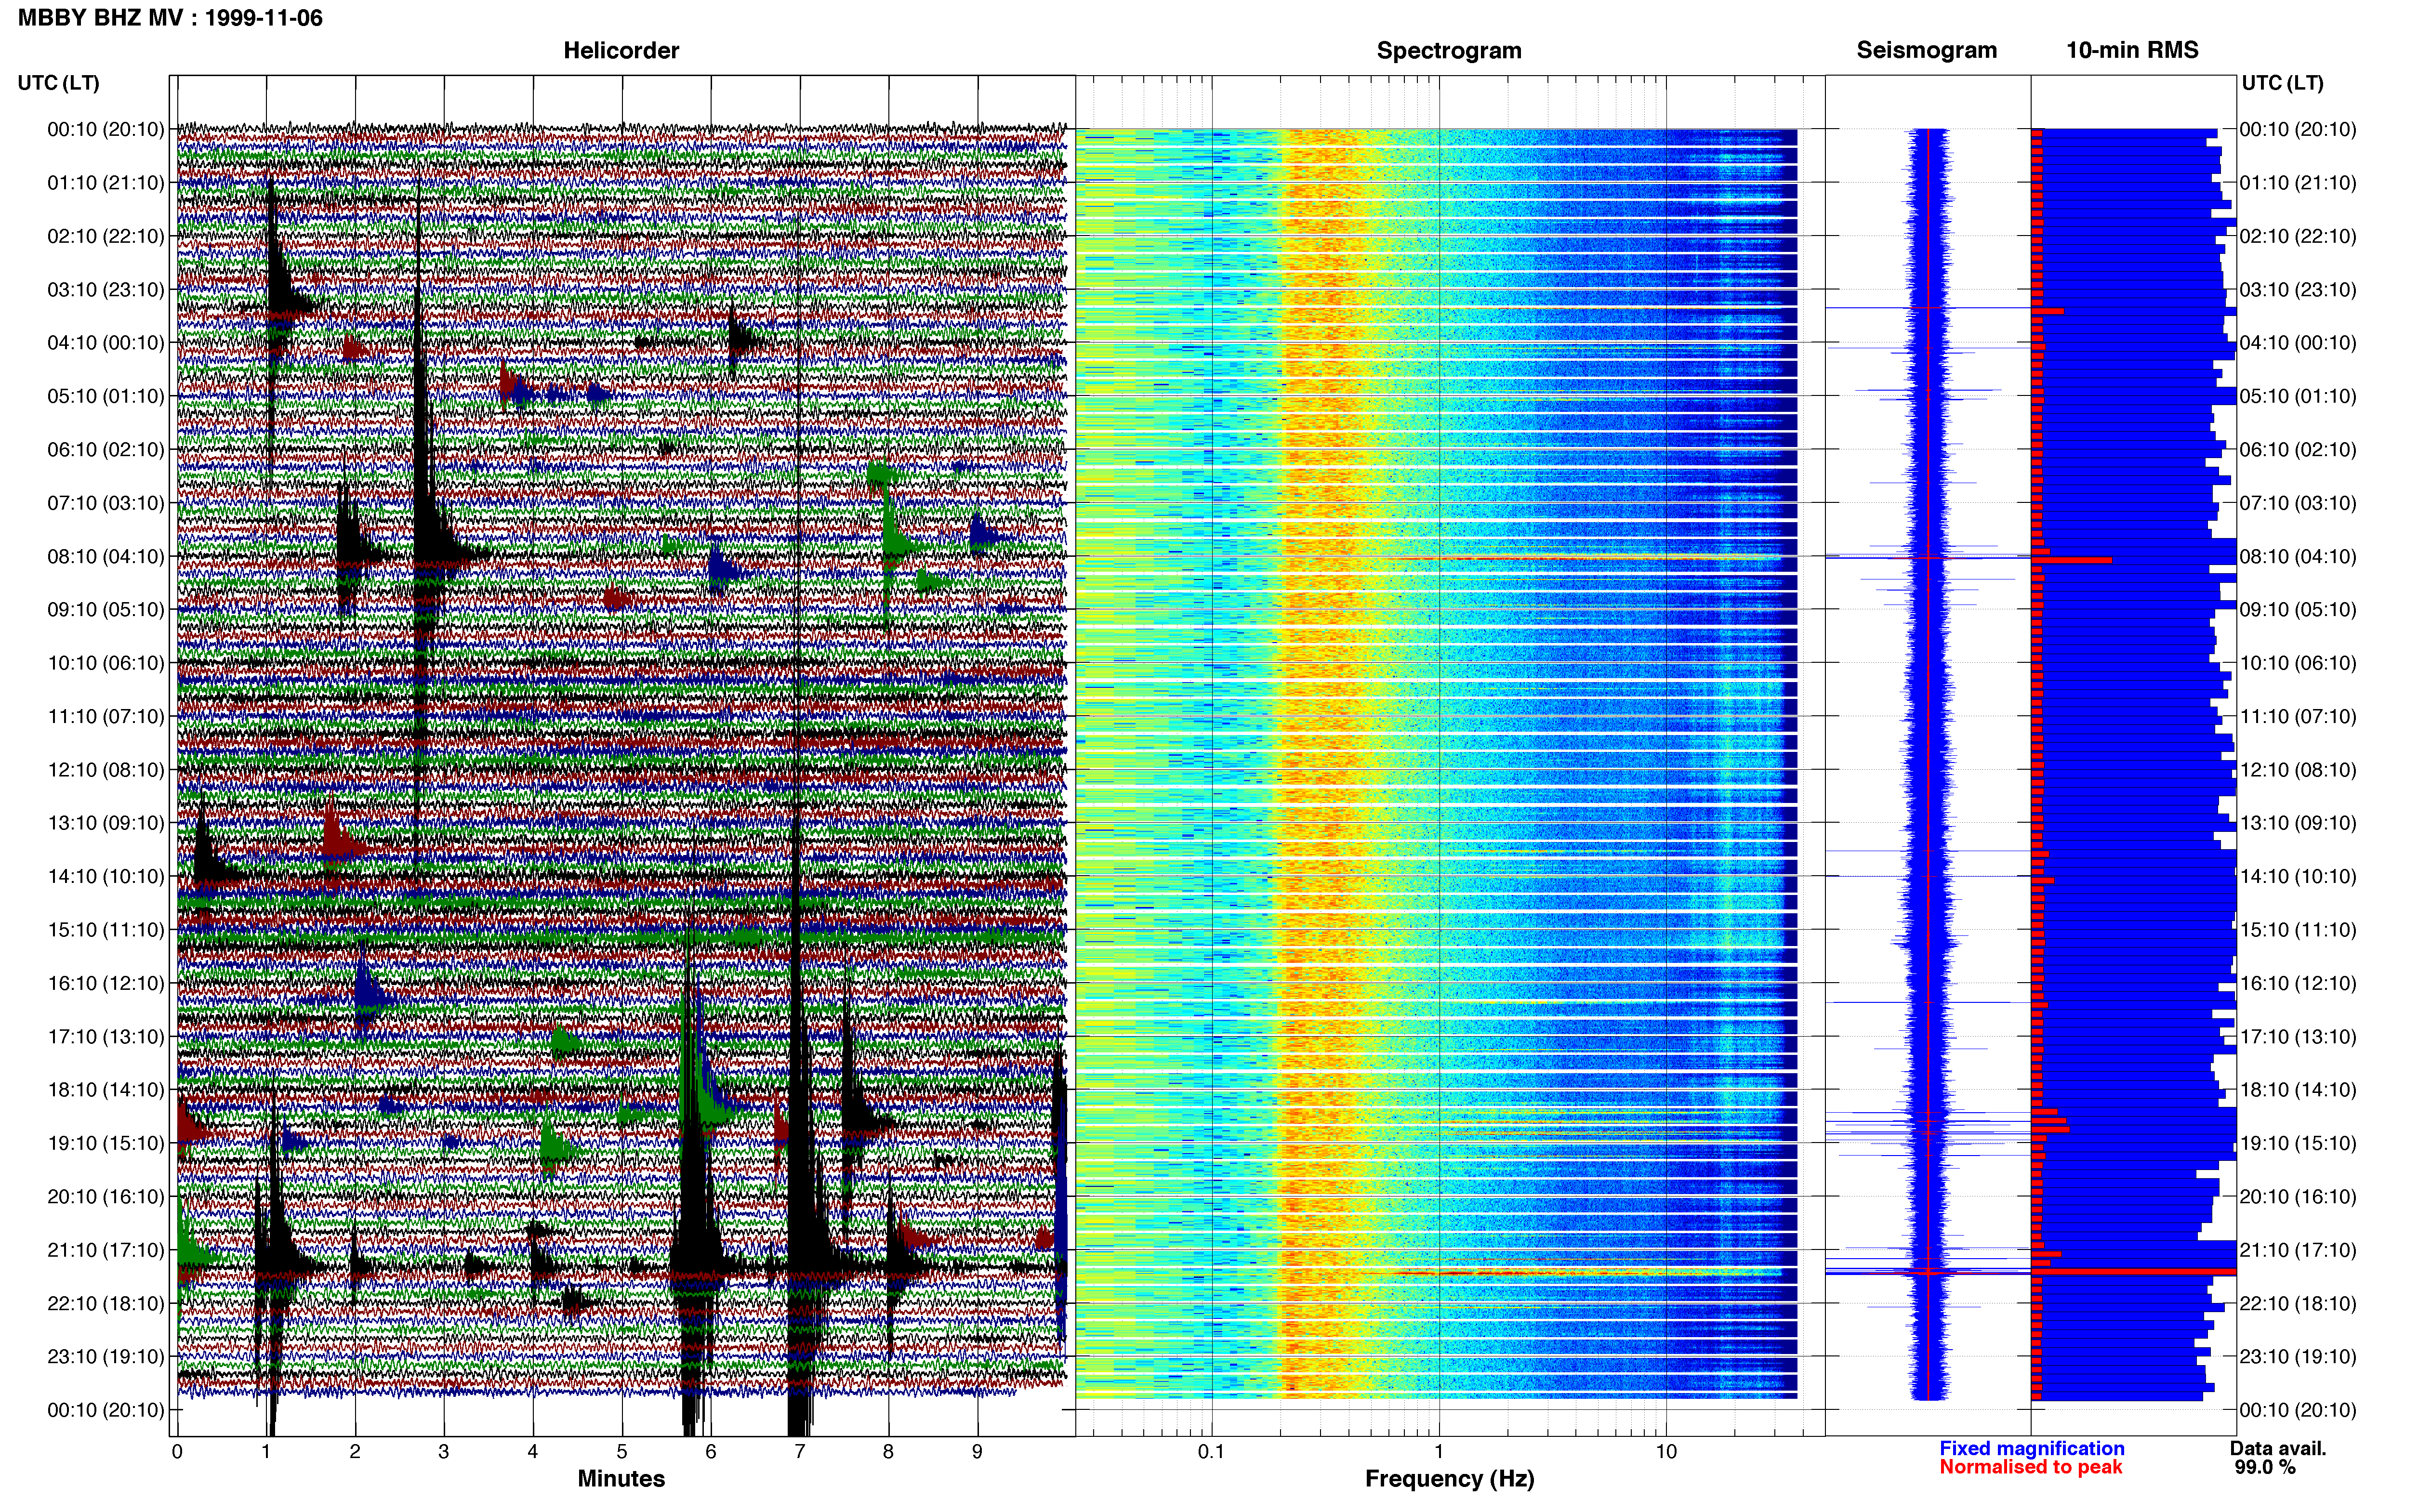This screenshot has width=2418, height=1512.
Task: Click the 'Minutes' x-axis label
Action: (x=621, y=1479)
